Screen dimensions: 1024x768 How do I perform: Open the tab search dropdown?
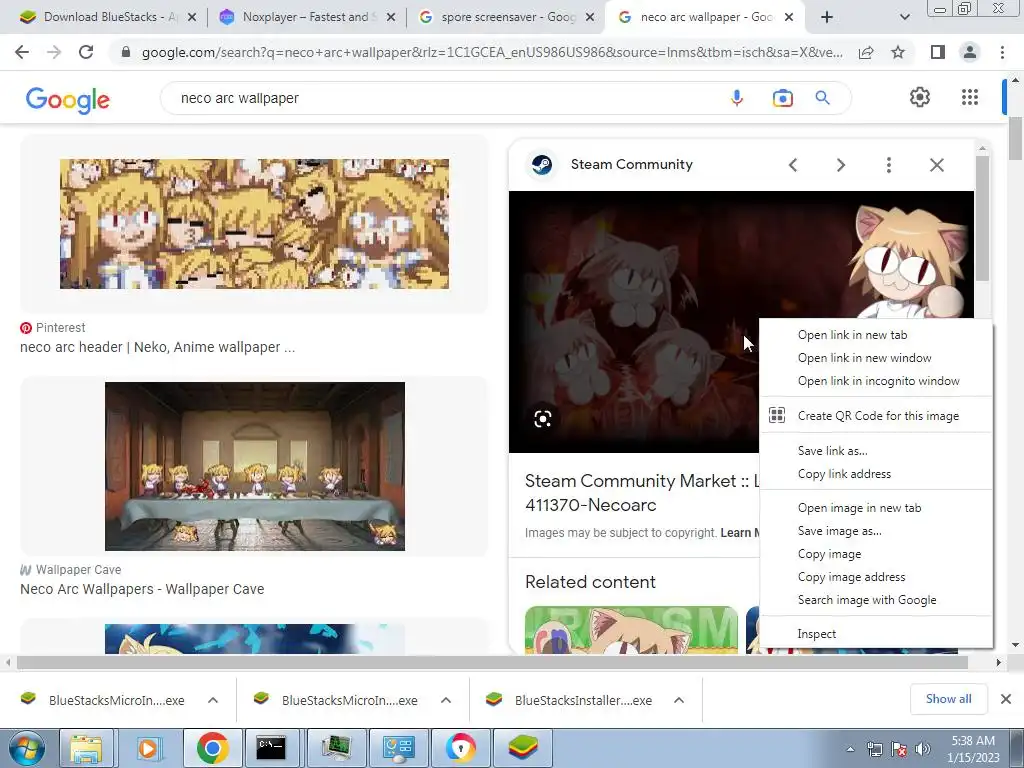904,17
